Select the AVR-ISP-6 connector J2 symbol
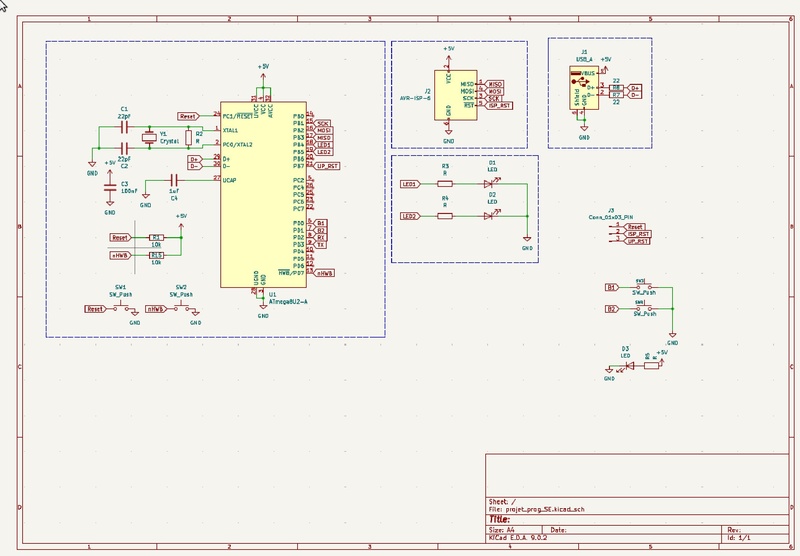Image resolution: width=800 pixels, height=556 pixels. (456, 95)
